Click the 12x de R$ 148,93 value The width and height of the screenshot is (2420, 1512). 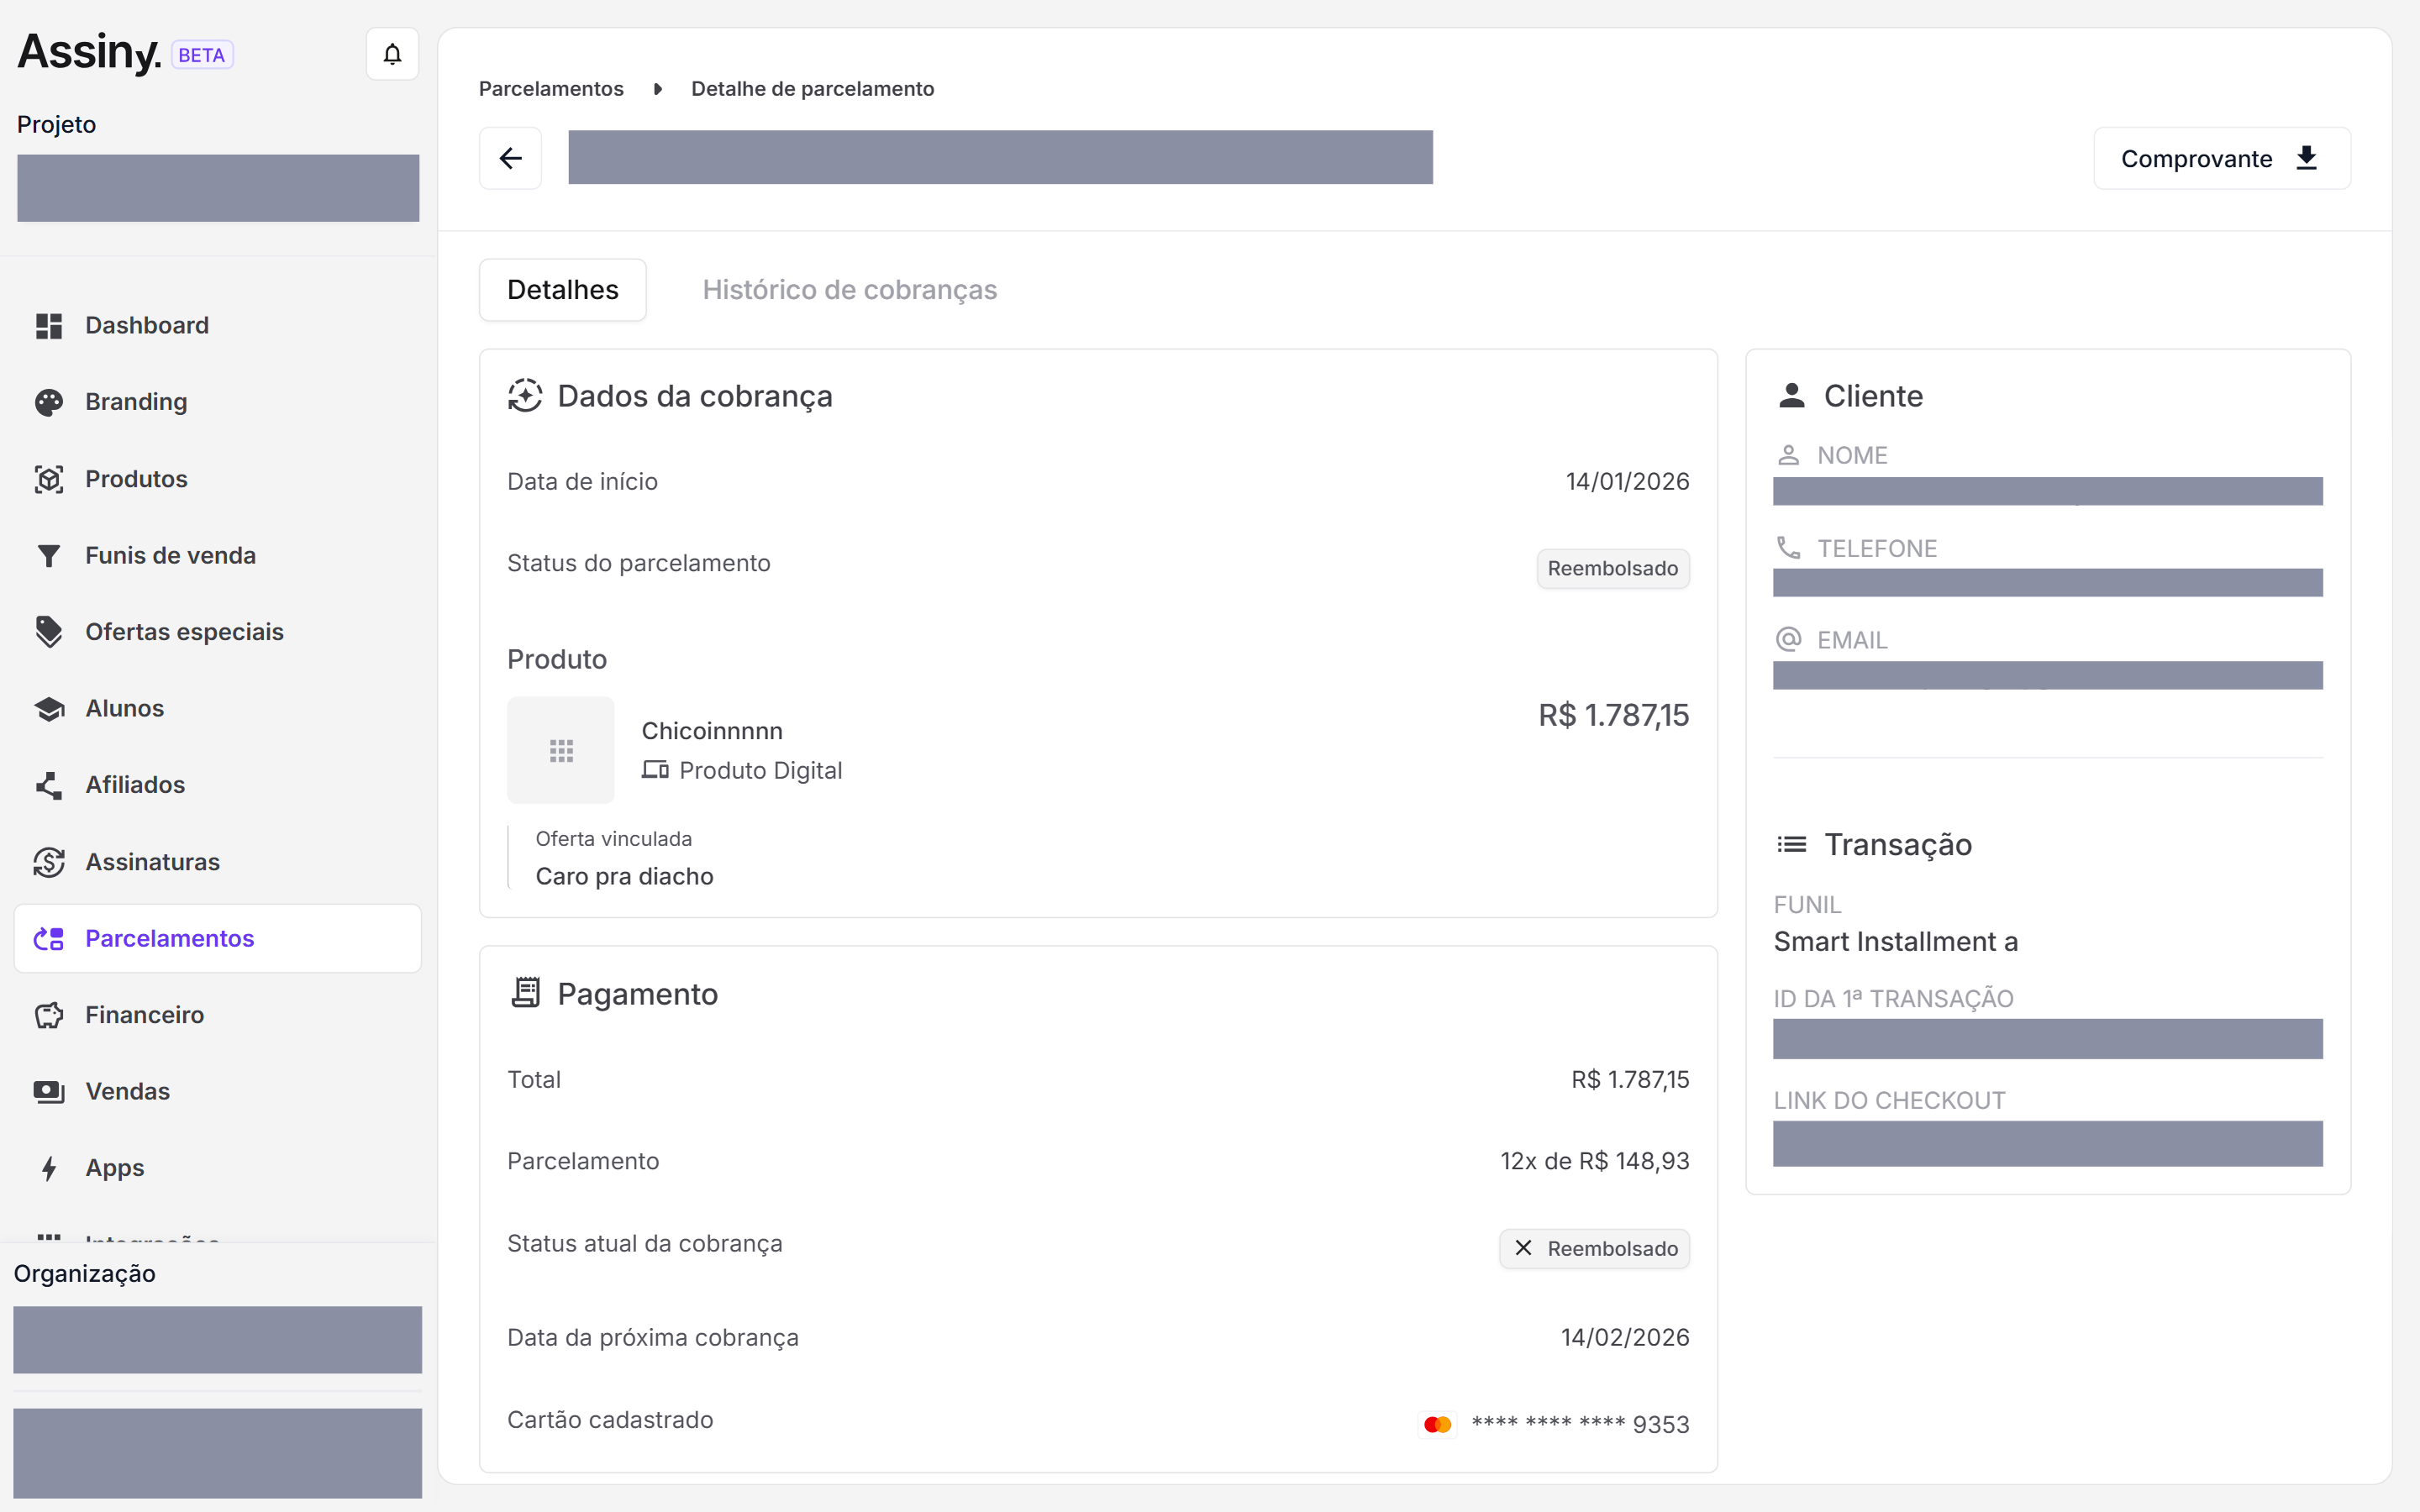click(x=1594, y=1161)
